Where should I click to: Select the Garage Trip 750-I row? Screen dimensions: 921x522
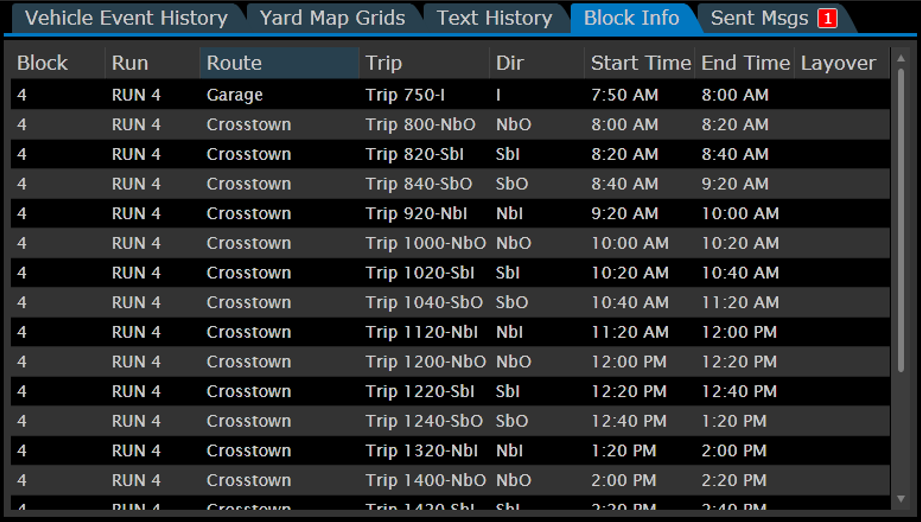[x=450, y=95]
